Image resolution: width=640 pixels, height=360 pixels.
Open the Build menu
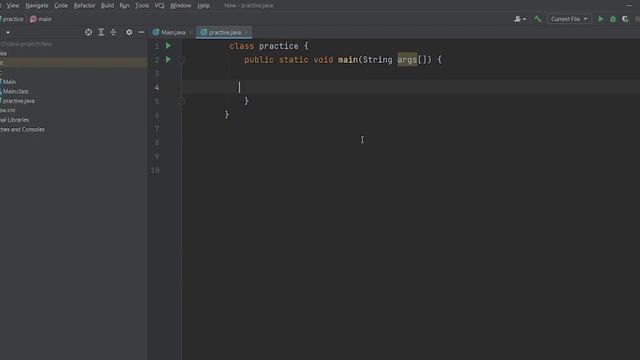107,5
